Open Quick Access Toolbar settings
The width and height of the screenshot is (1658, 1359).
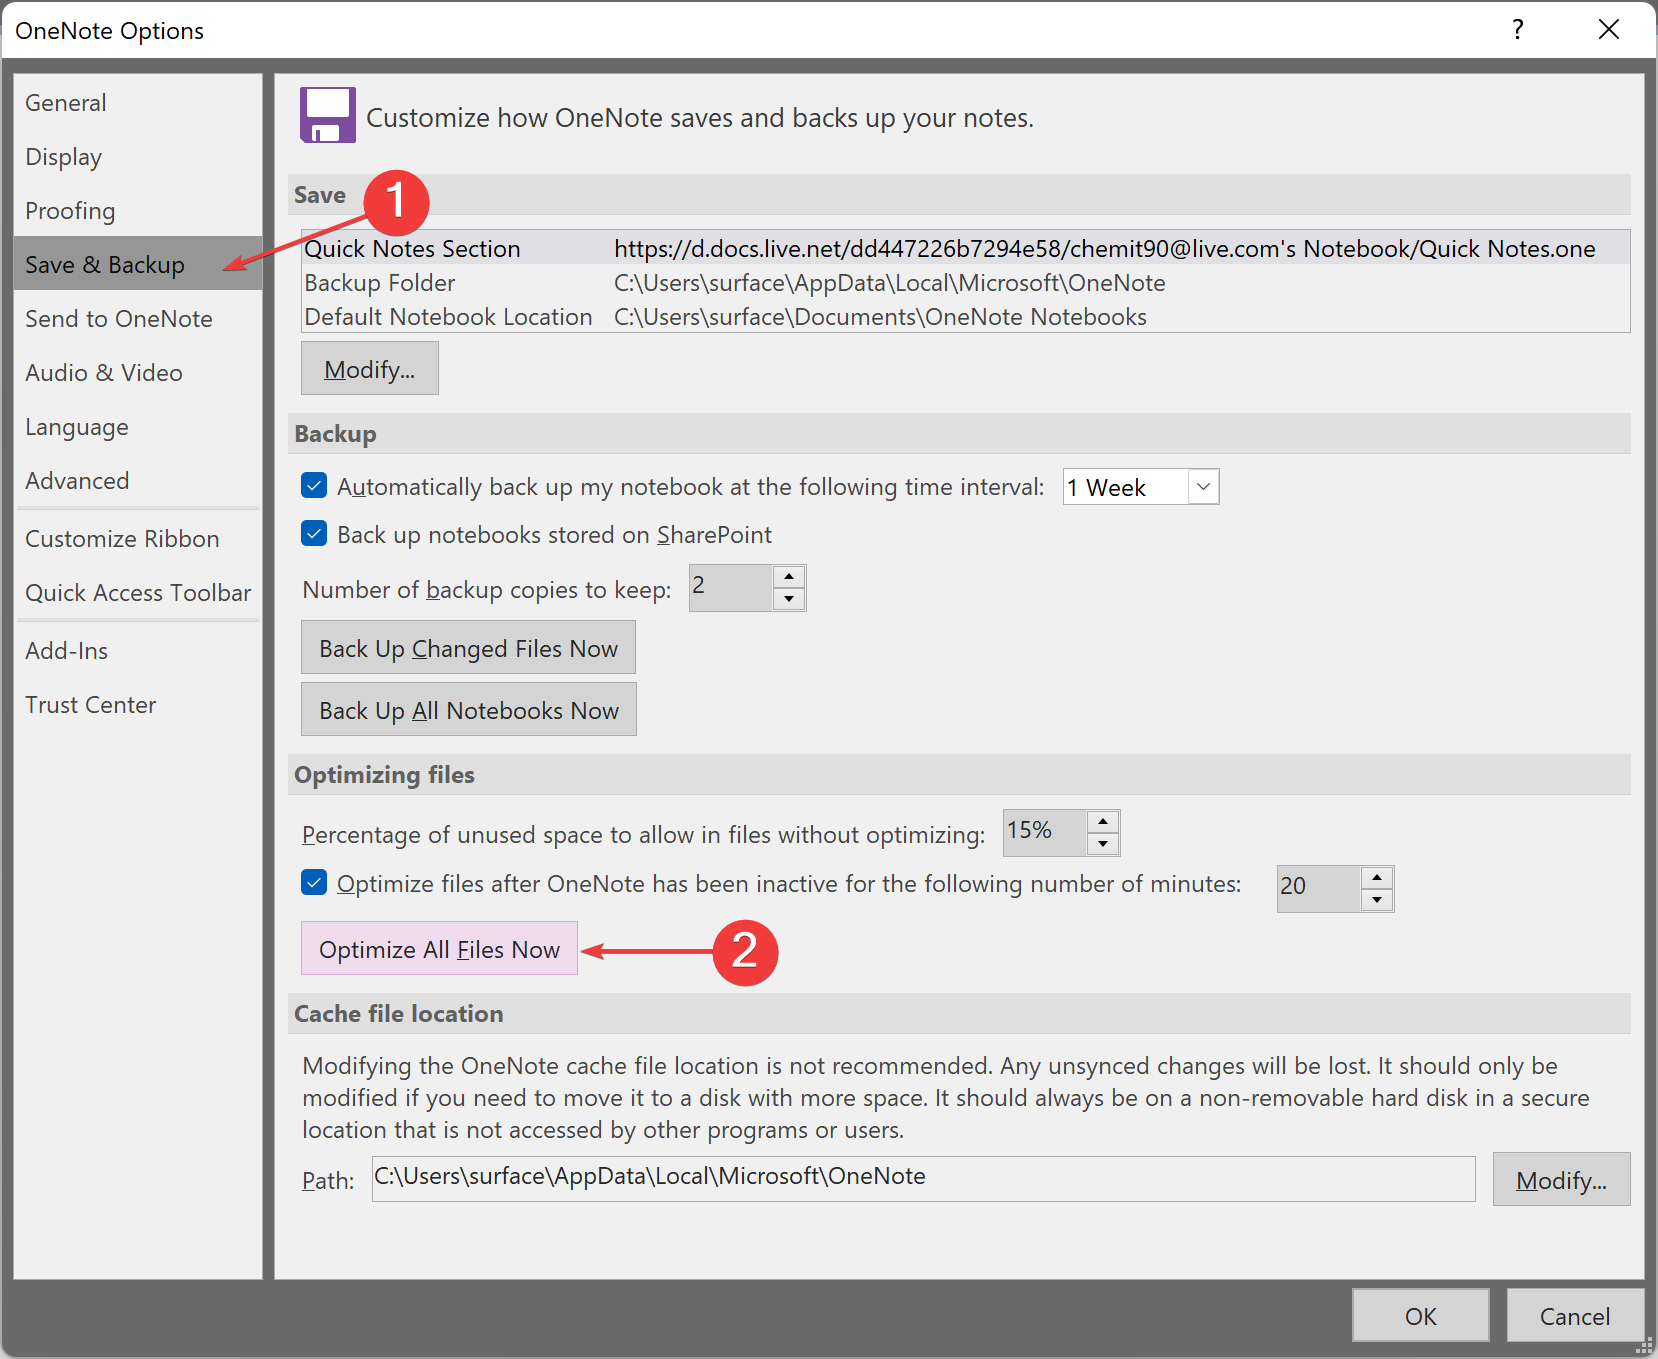pos(138,593)
